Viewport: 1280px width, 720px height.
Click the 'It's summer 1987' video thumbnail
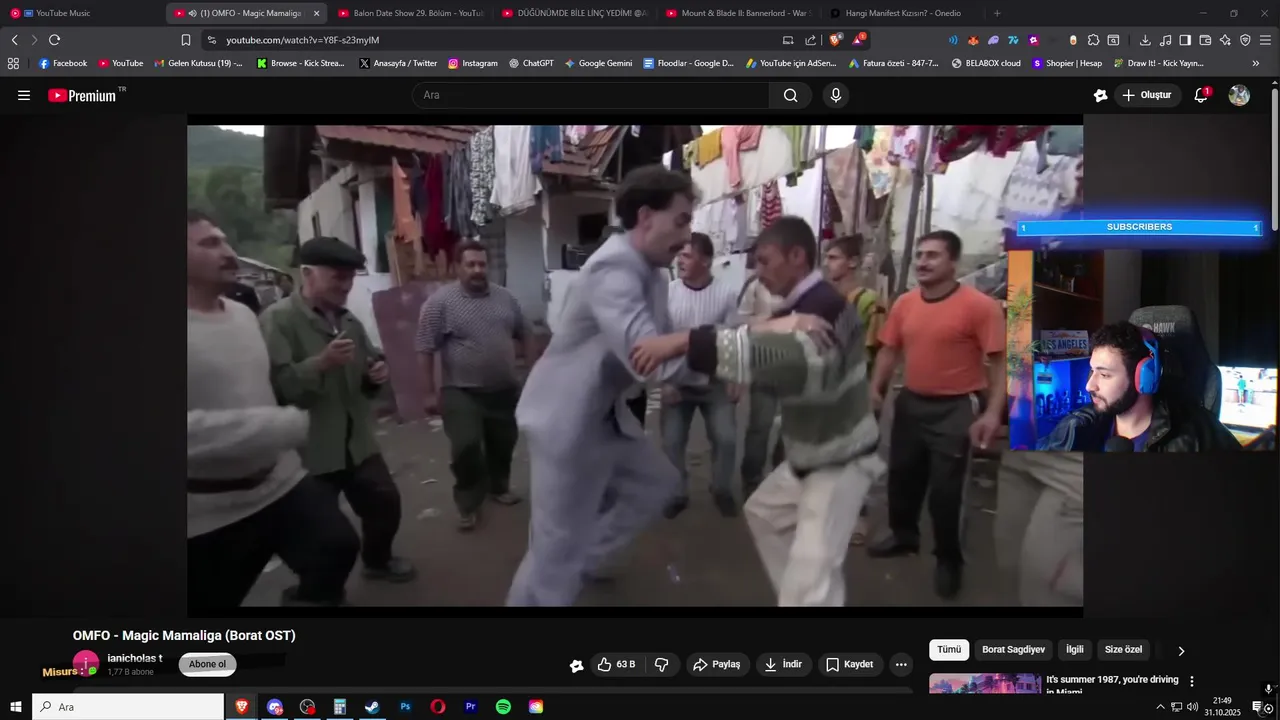click(x=985, y=684)
